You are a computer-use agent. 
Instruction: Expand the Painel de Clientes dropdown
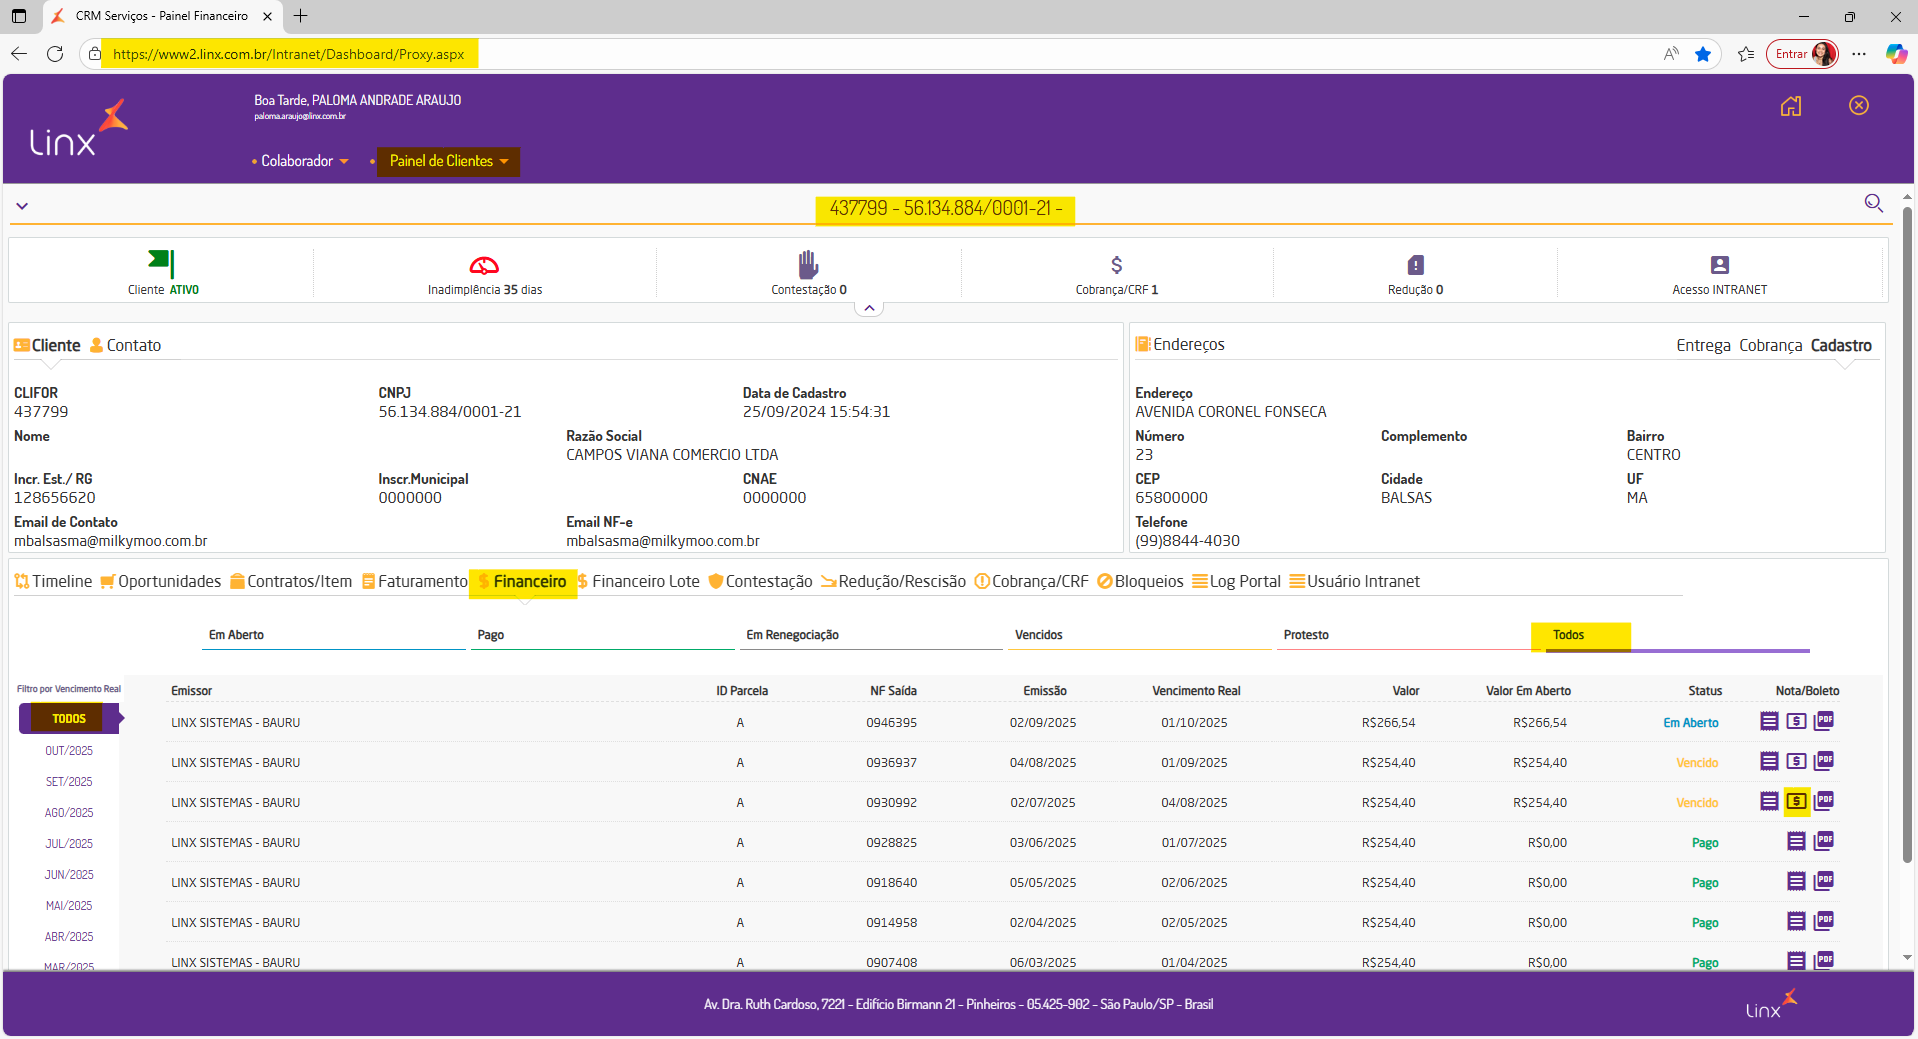point(448,161)
